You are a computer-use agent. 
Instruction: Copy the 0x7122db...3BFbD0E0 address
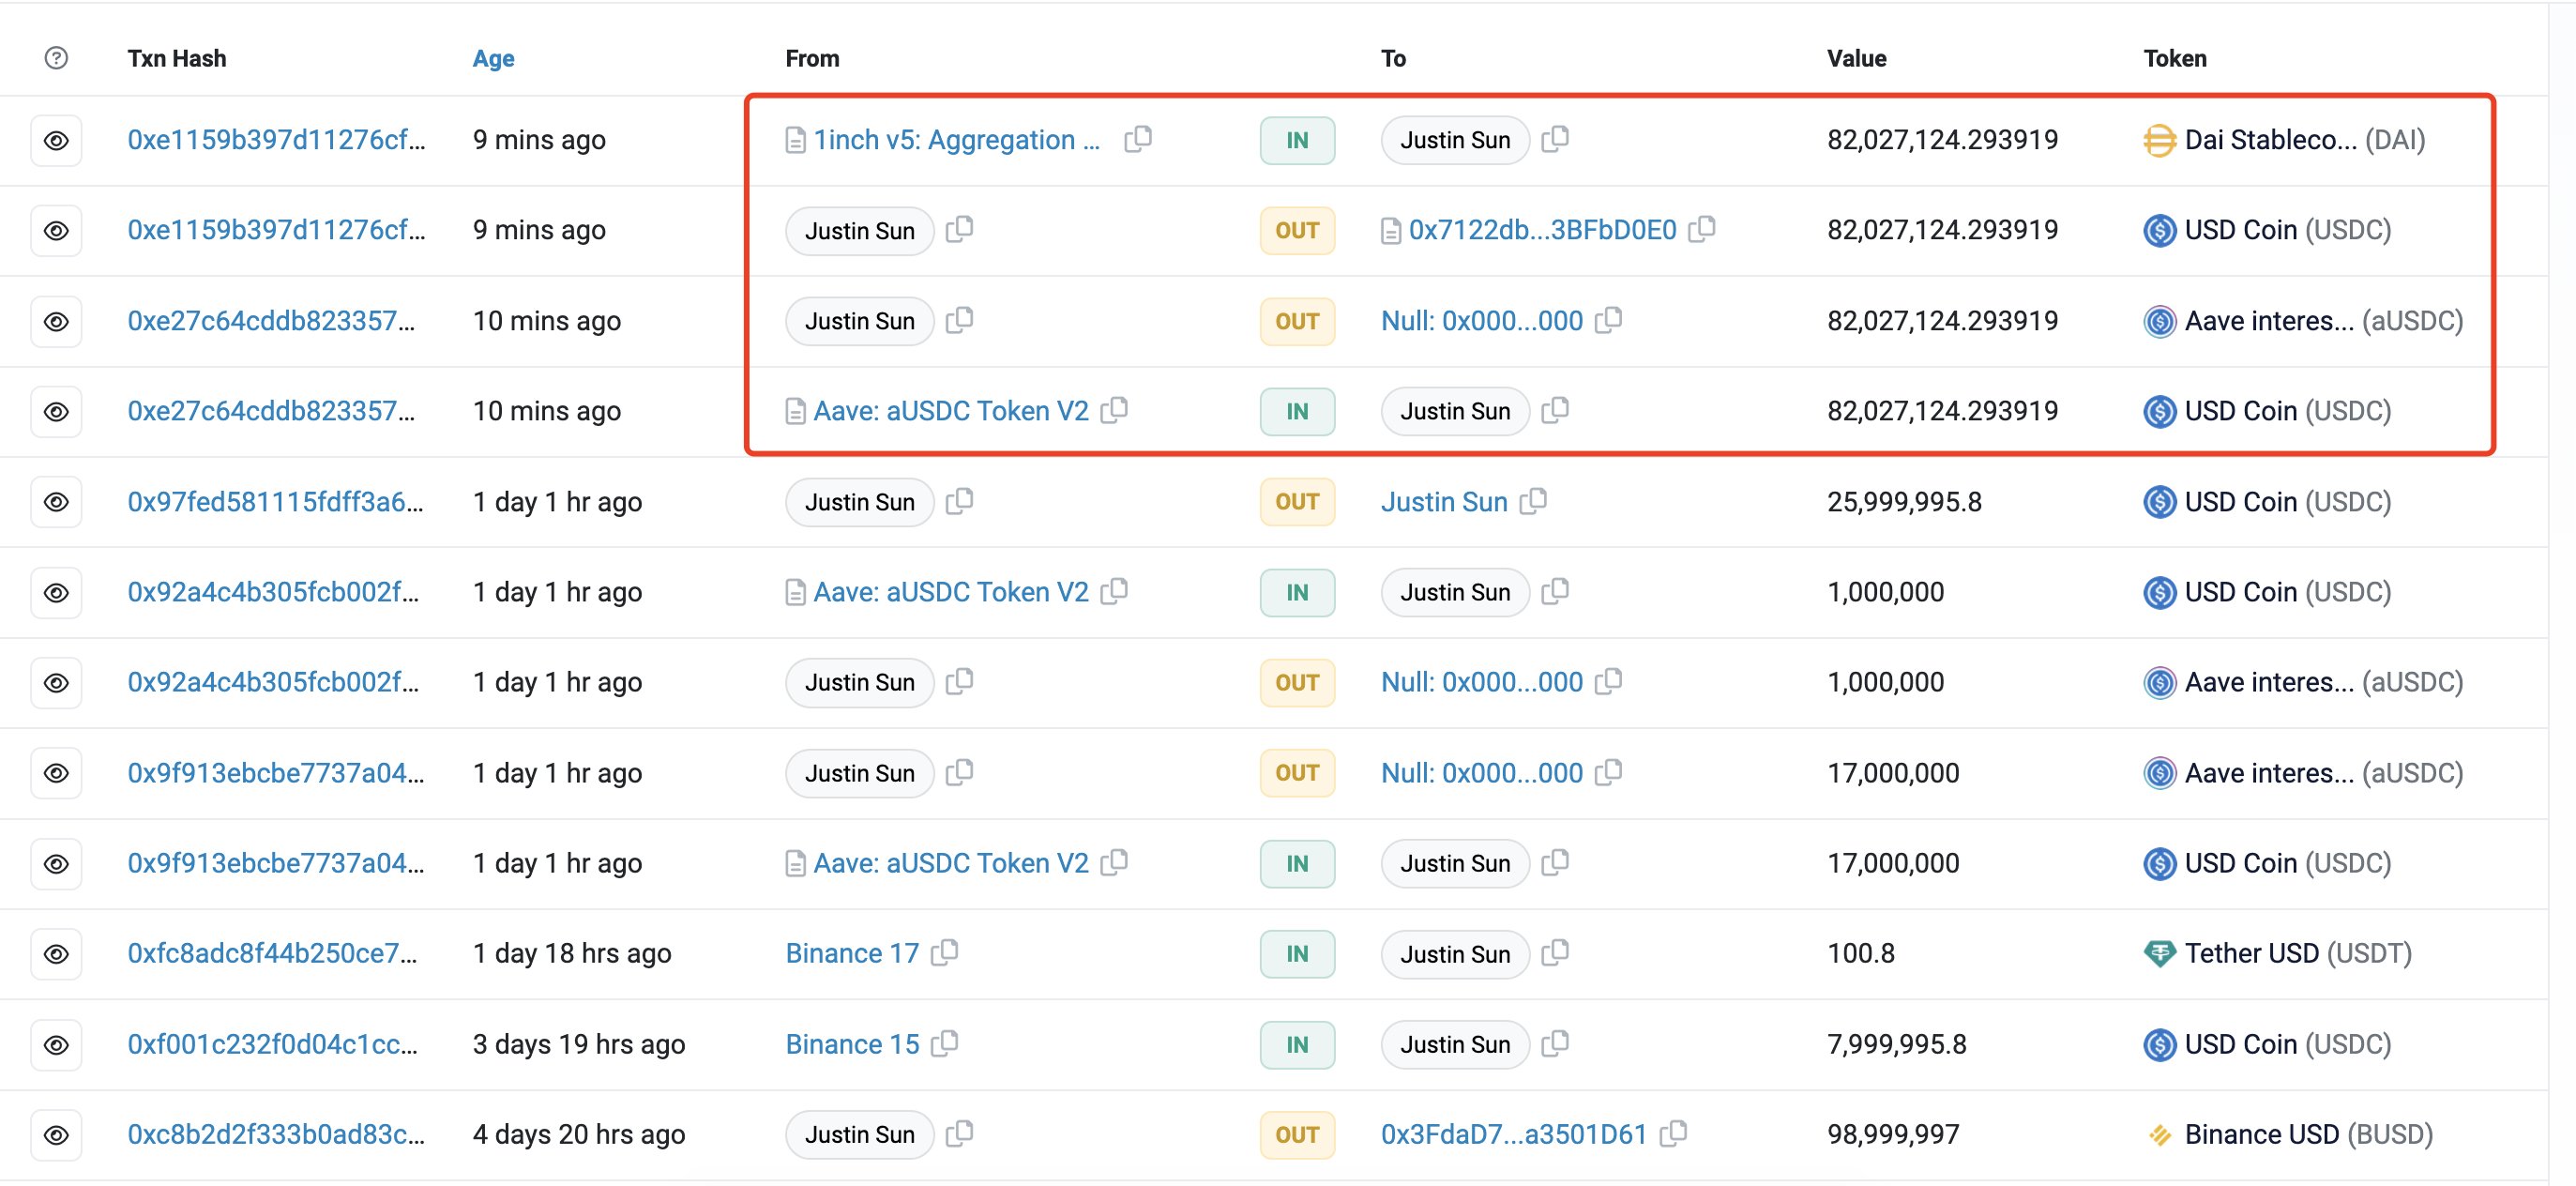tap(1701, 229)
